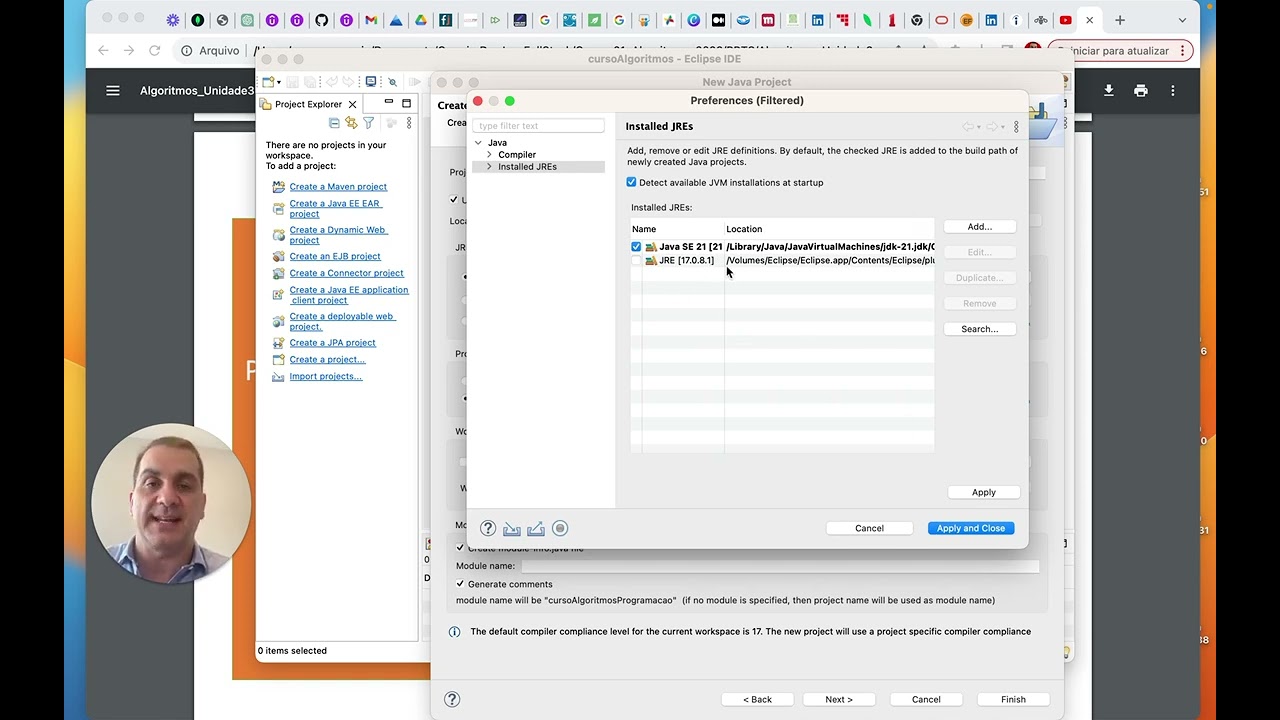Click < Back in New Java Project
This screenshot has height=720, width=1280.
point(758,699)
